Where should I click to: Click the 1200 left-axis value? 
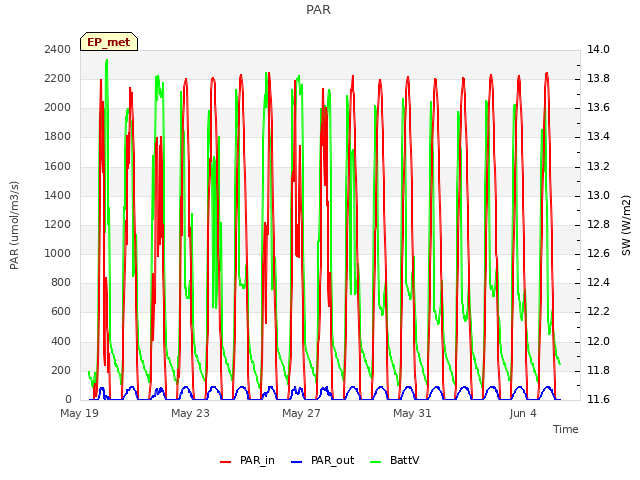(58, 224)
